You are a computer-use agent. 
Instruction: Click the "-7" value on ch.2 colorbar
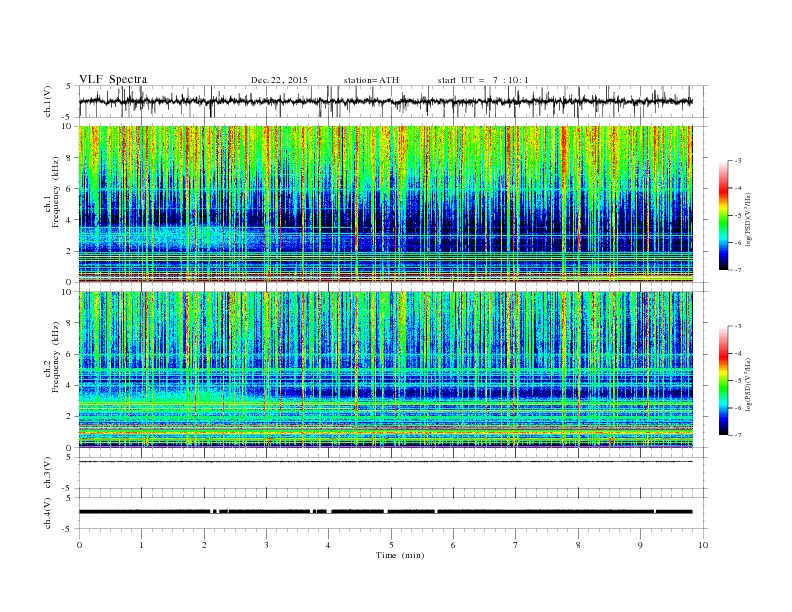pos(738,435)
